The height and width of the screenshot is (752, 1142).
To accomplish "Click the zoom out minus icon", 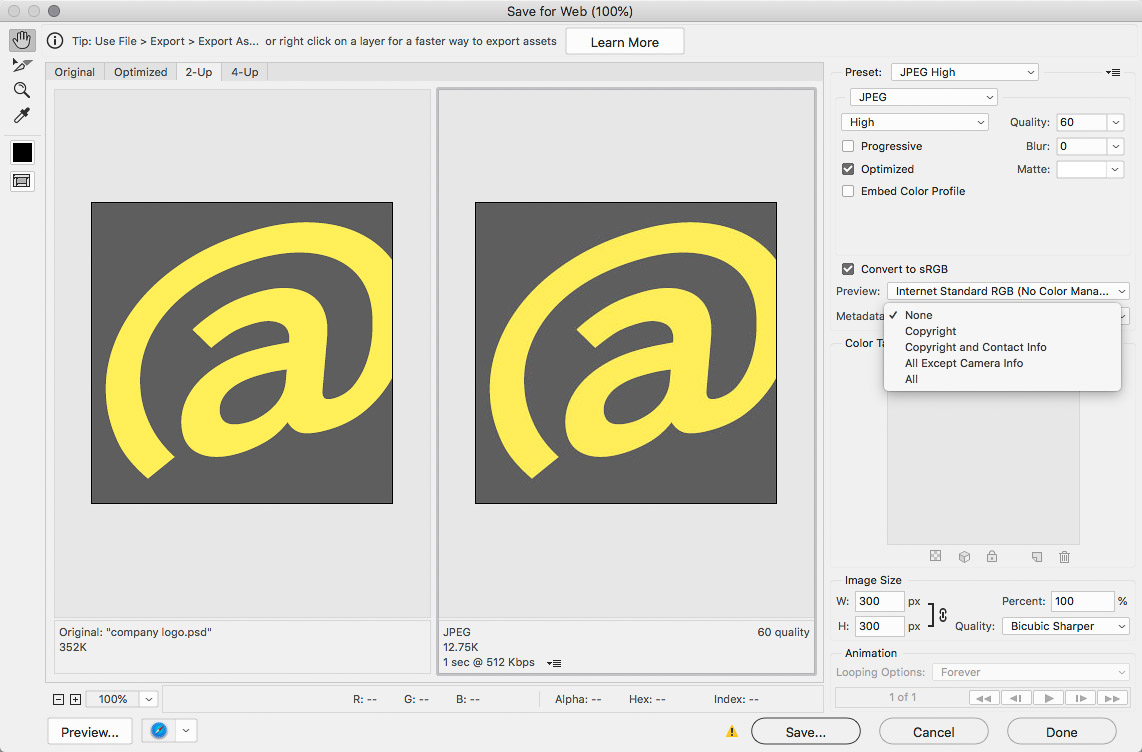I will [x=58, y=700].
